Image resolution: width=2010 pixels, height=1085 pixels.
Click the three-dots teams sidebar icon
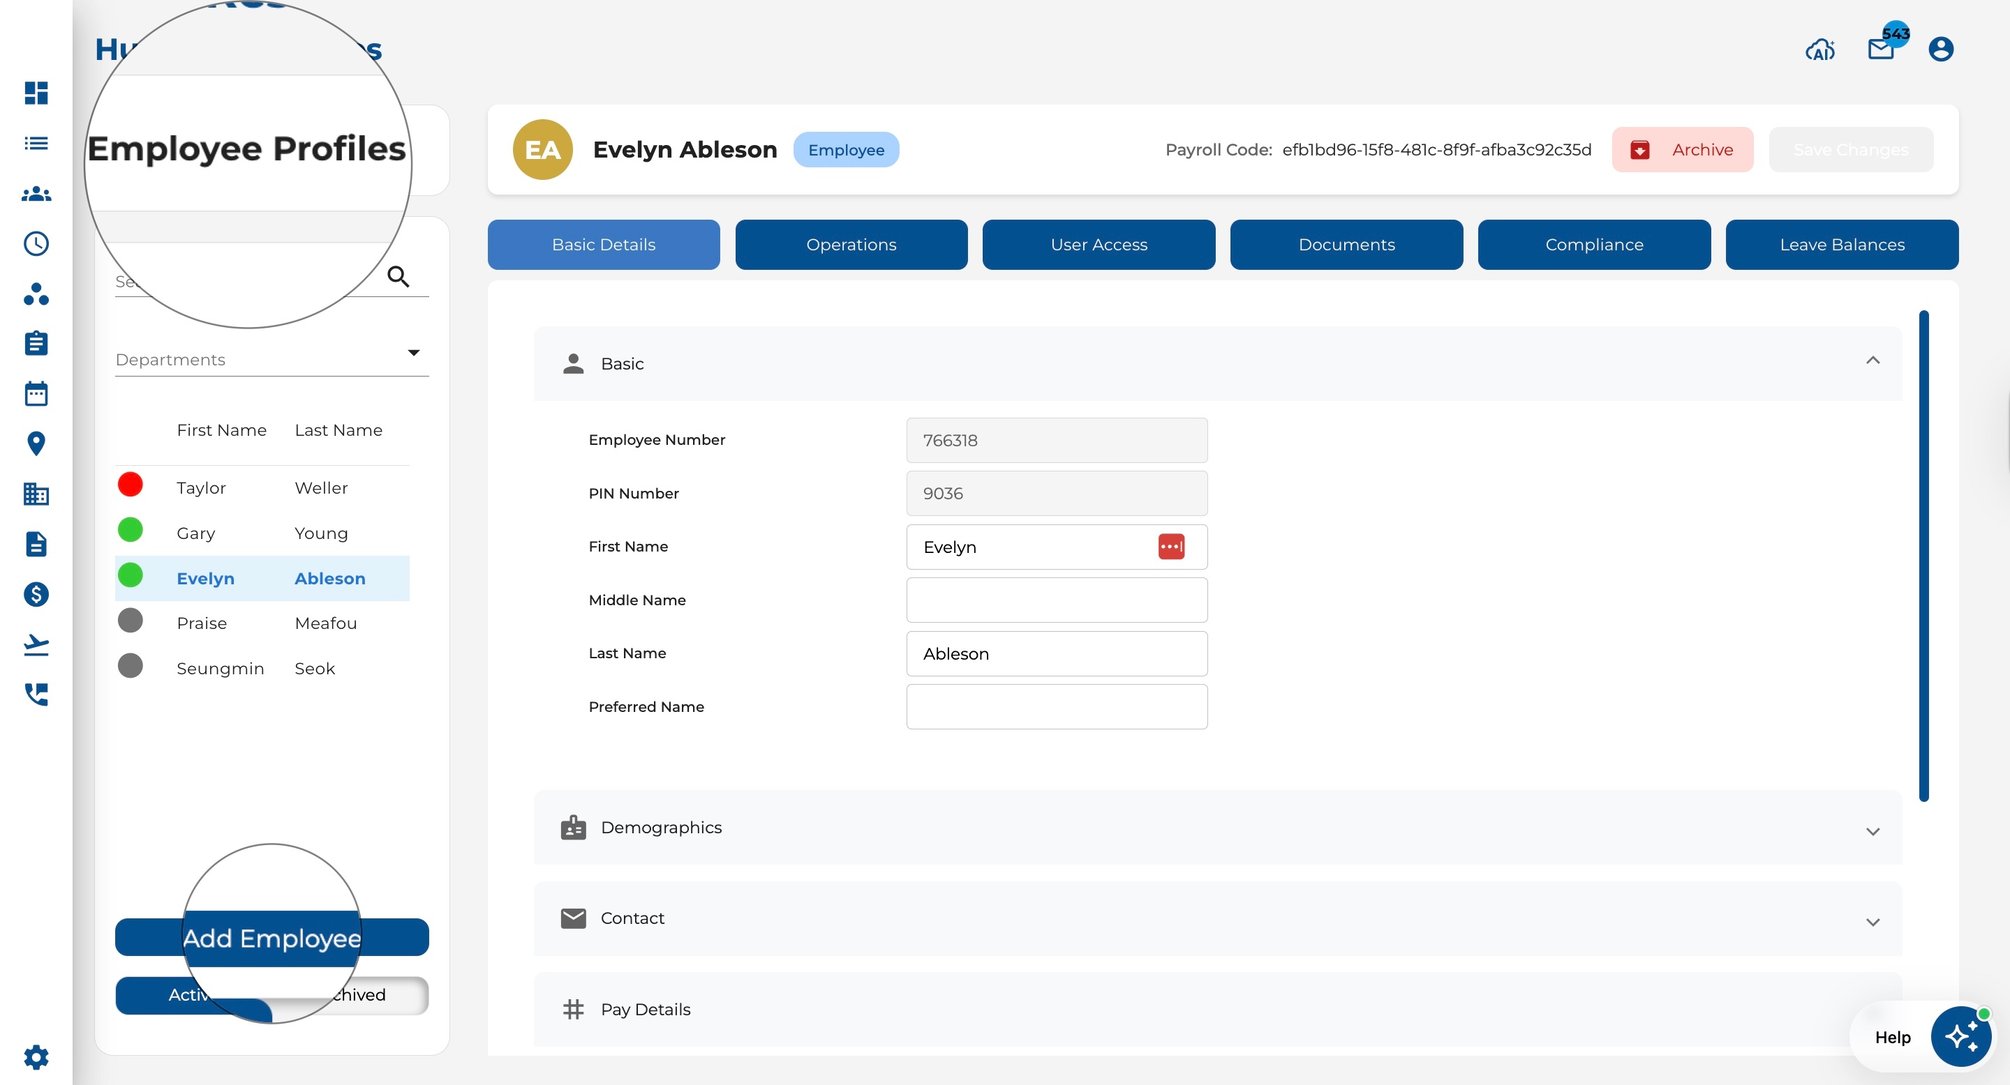tap(36, 294)
